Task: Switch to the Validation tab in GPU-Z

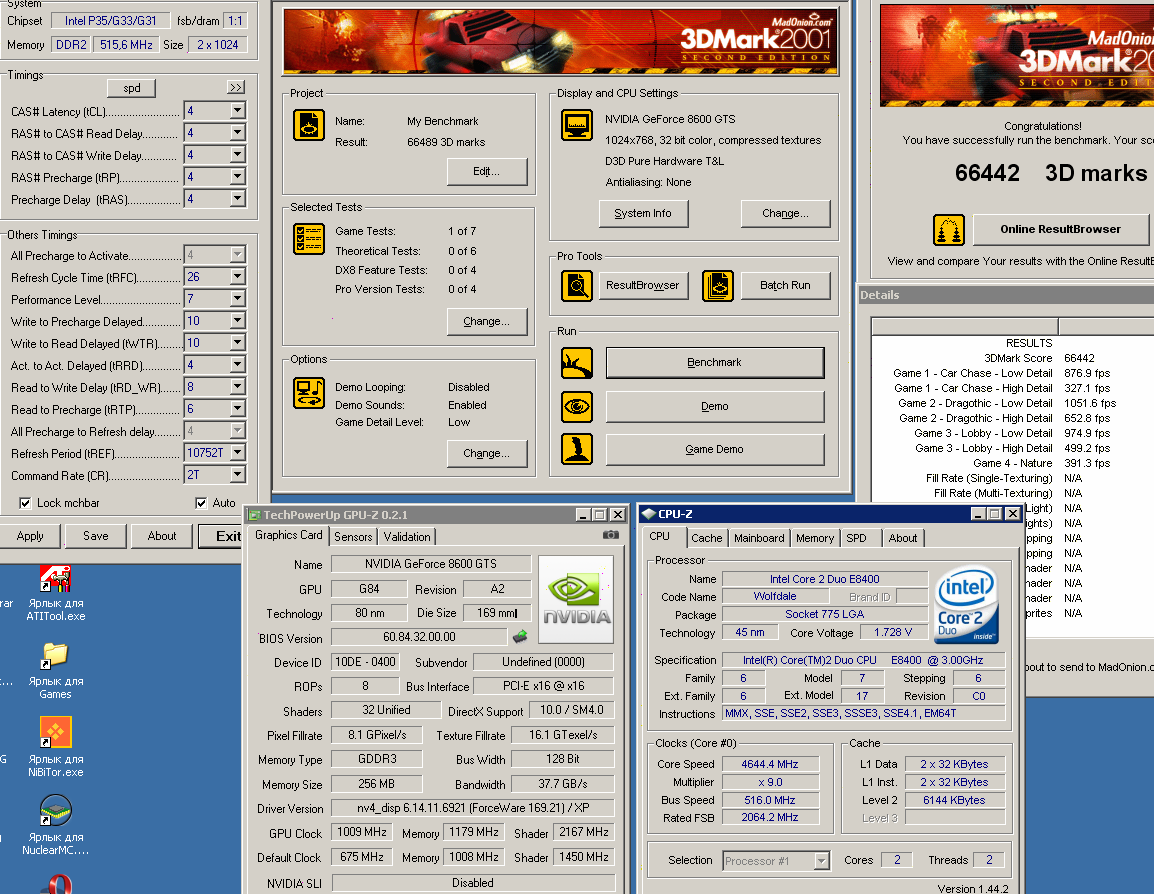Action: pos(407,537)
